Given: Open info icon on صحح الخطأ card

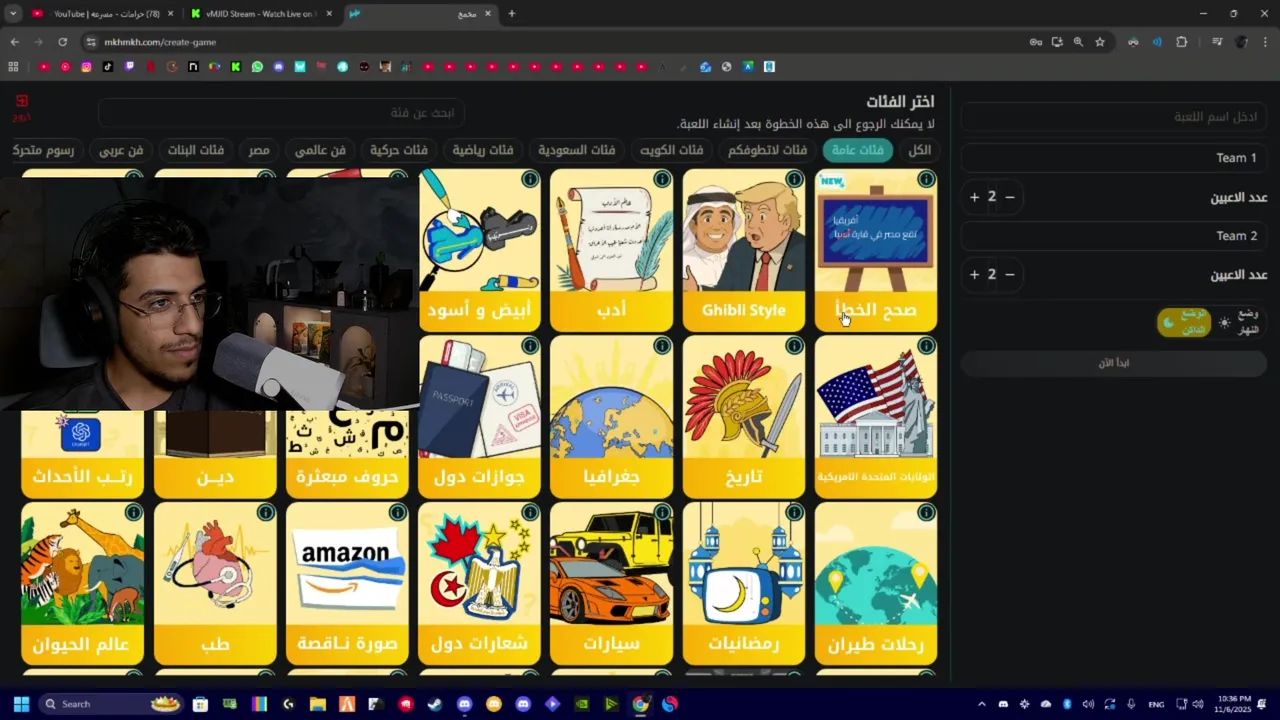Looking at the screenshot, I should click(x=926, y=179).
